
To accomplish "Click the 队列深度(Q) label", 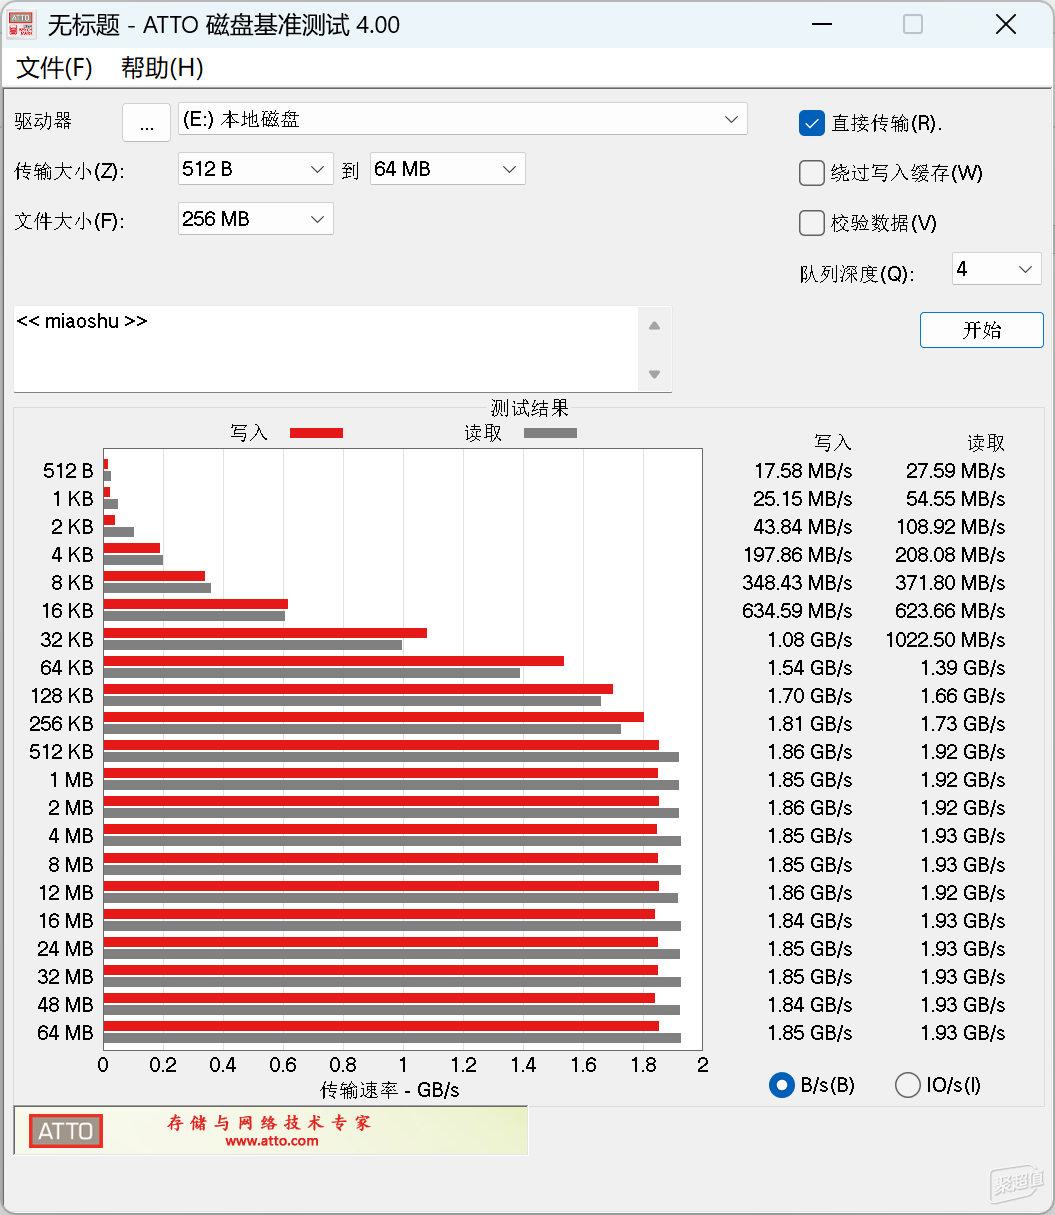I will tap(857, 273).
